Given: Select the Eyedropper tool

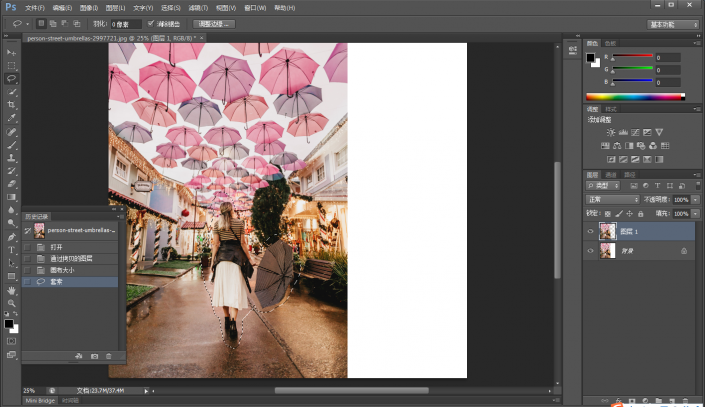Looking at the screenshot, I should (11, 118).
